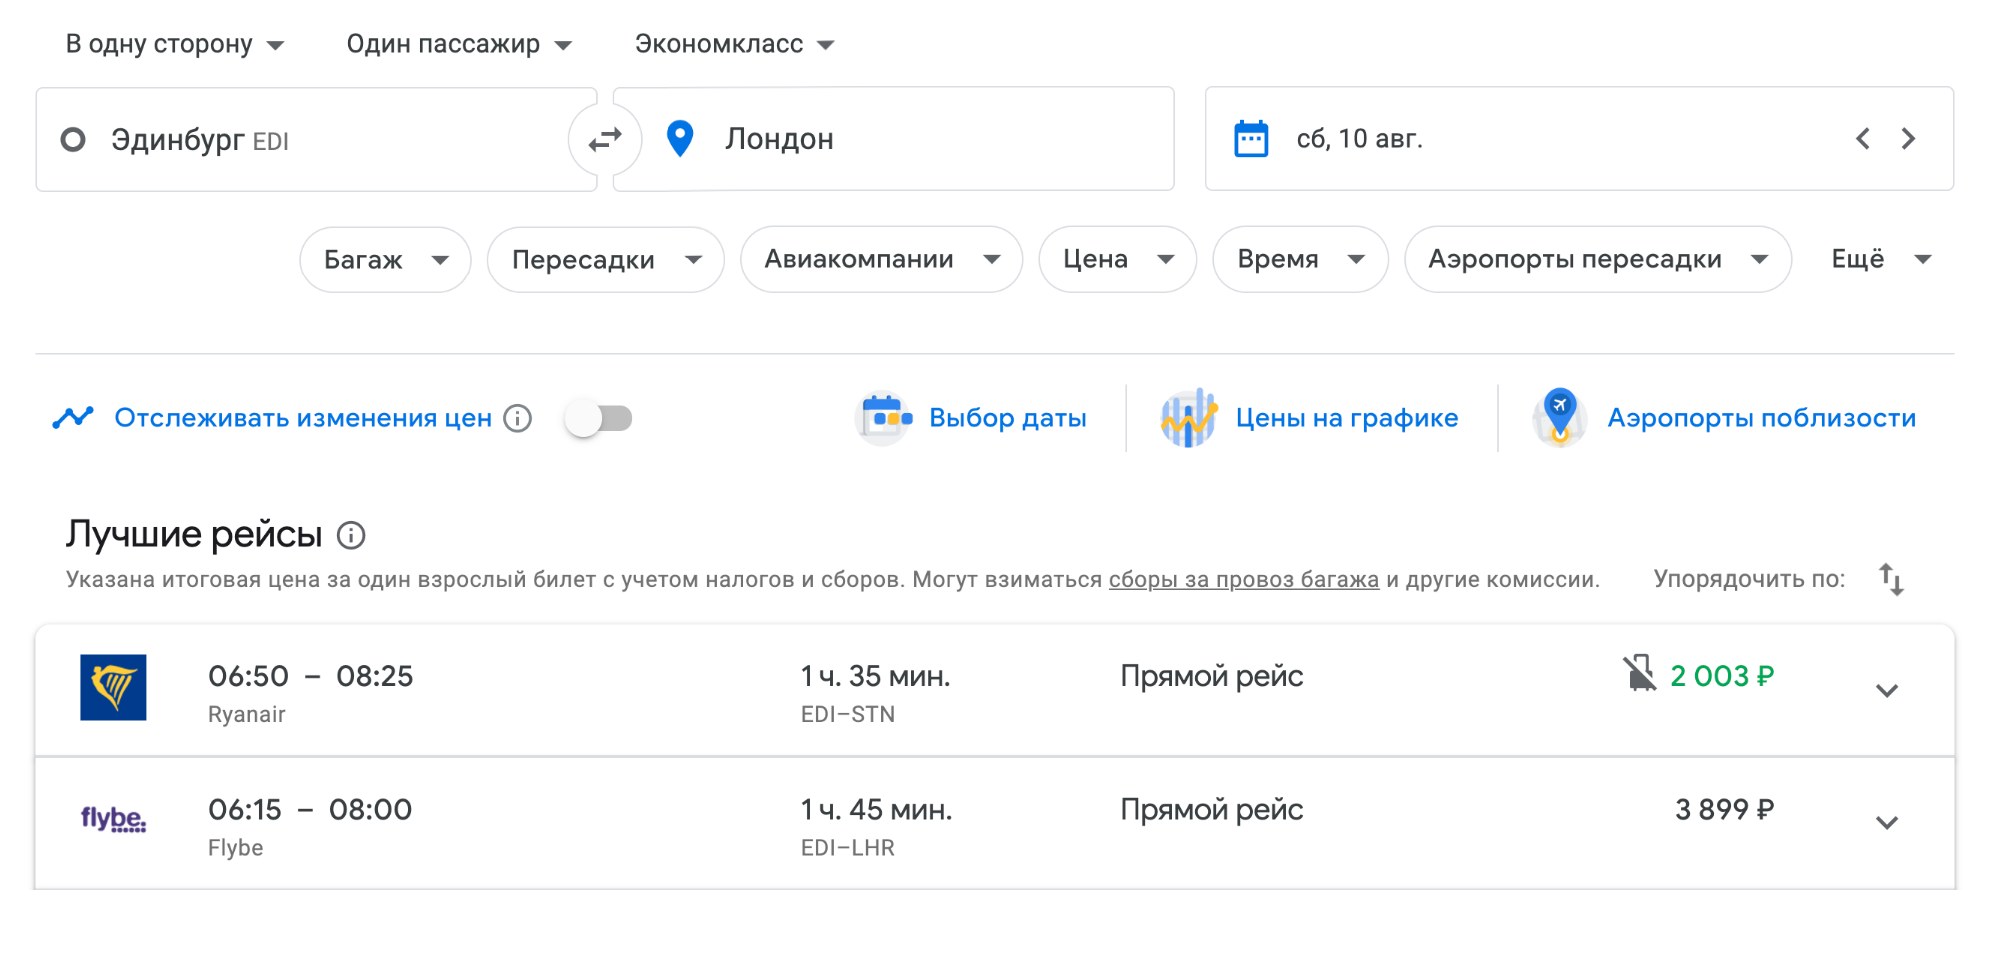Image resolution: width=2000 pixels, height=961 pixels.
Task: Click the Аэропорты поблизости map pin icon
Action: tap(1560, 417)
